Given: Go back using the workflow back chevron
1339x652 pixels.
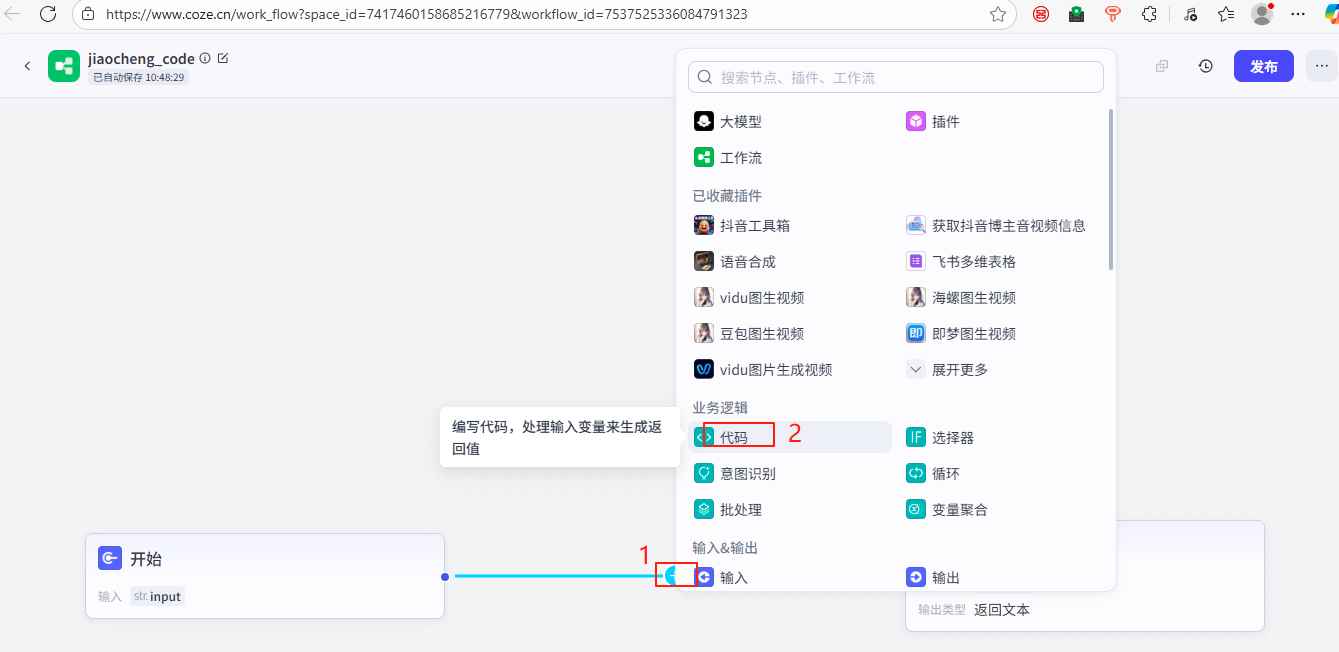Looking at the screenshot, I should pyautogui.click(x=27, y=66).
